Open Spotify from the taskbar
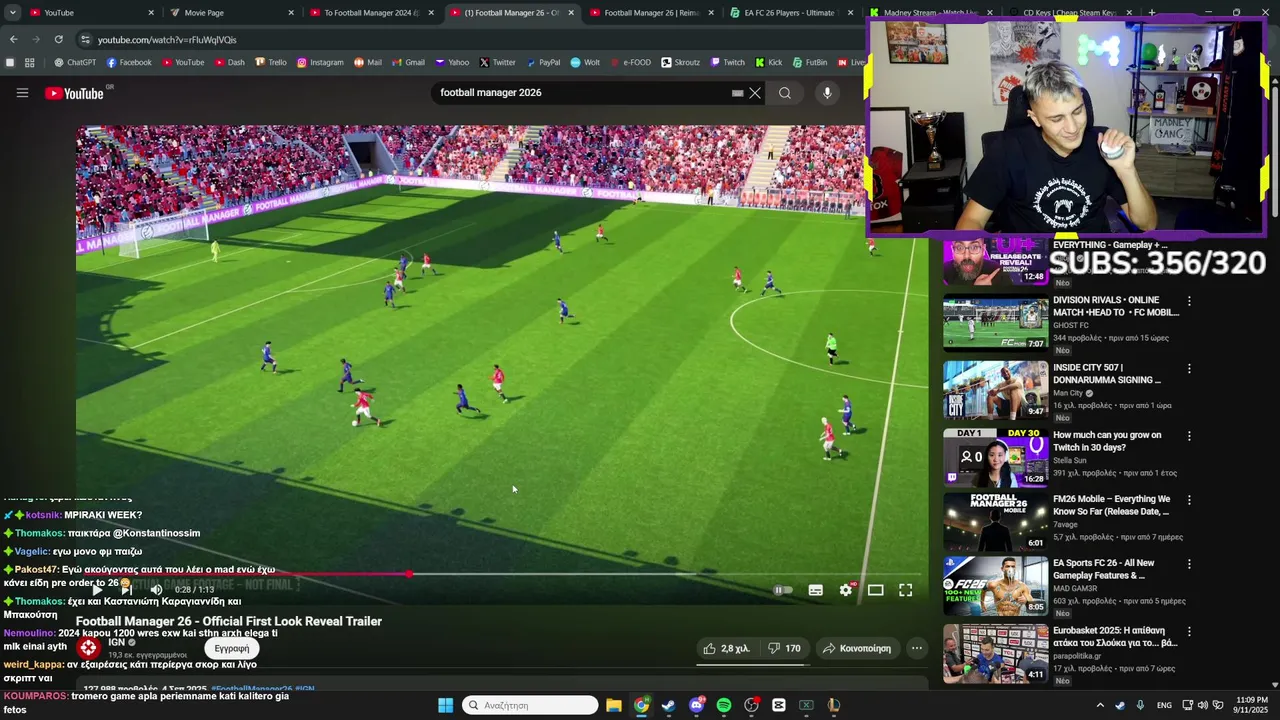 coord(724,705)
